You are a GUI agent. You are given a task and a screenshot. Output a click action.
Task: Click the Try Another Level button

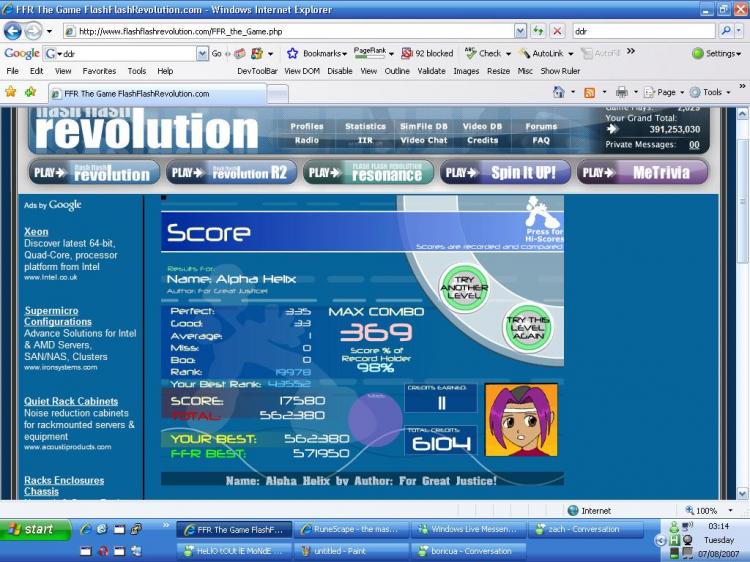[x=464, y=287]
